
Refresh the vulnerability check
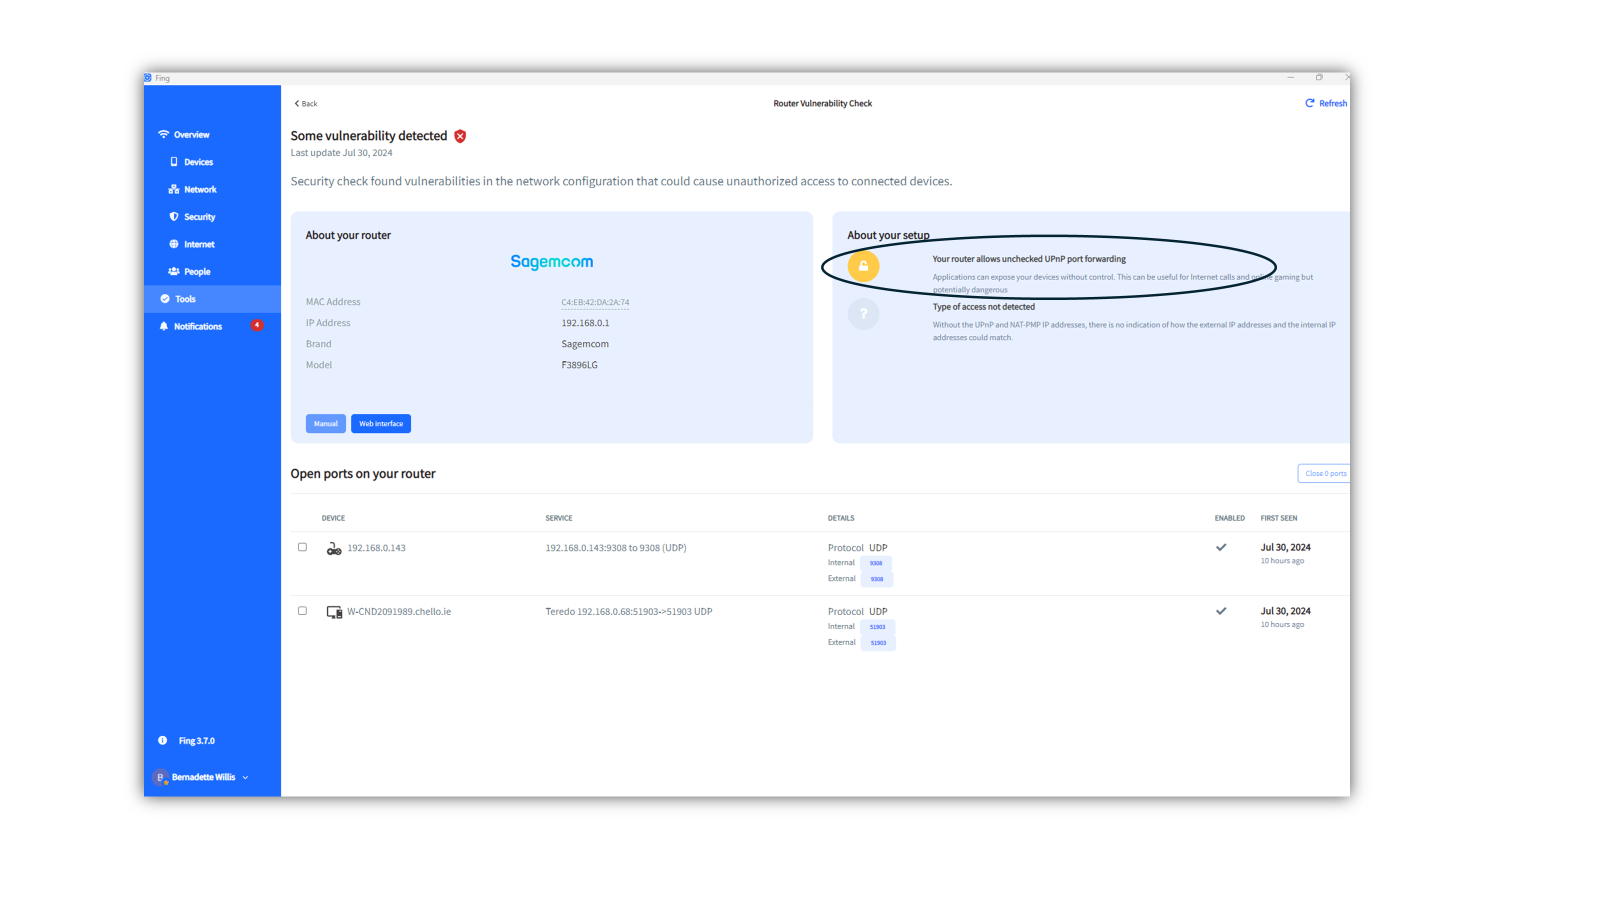point(1326,104)
